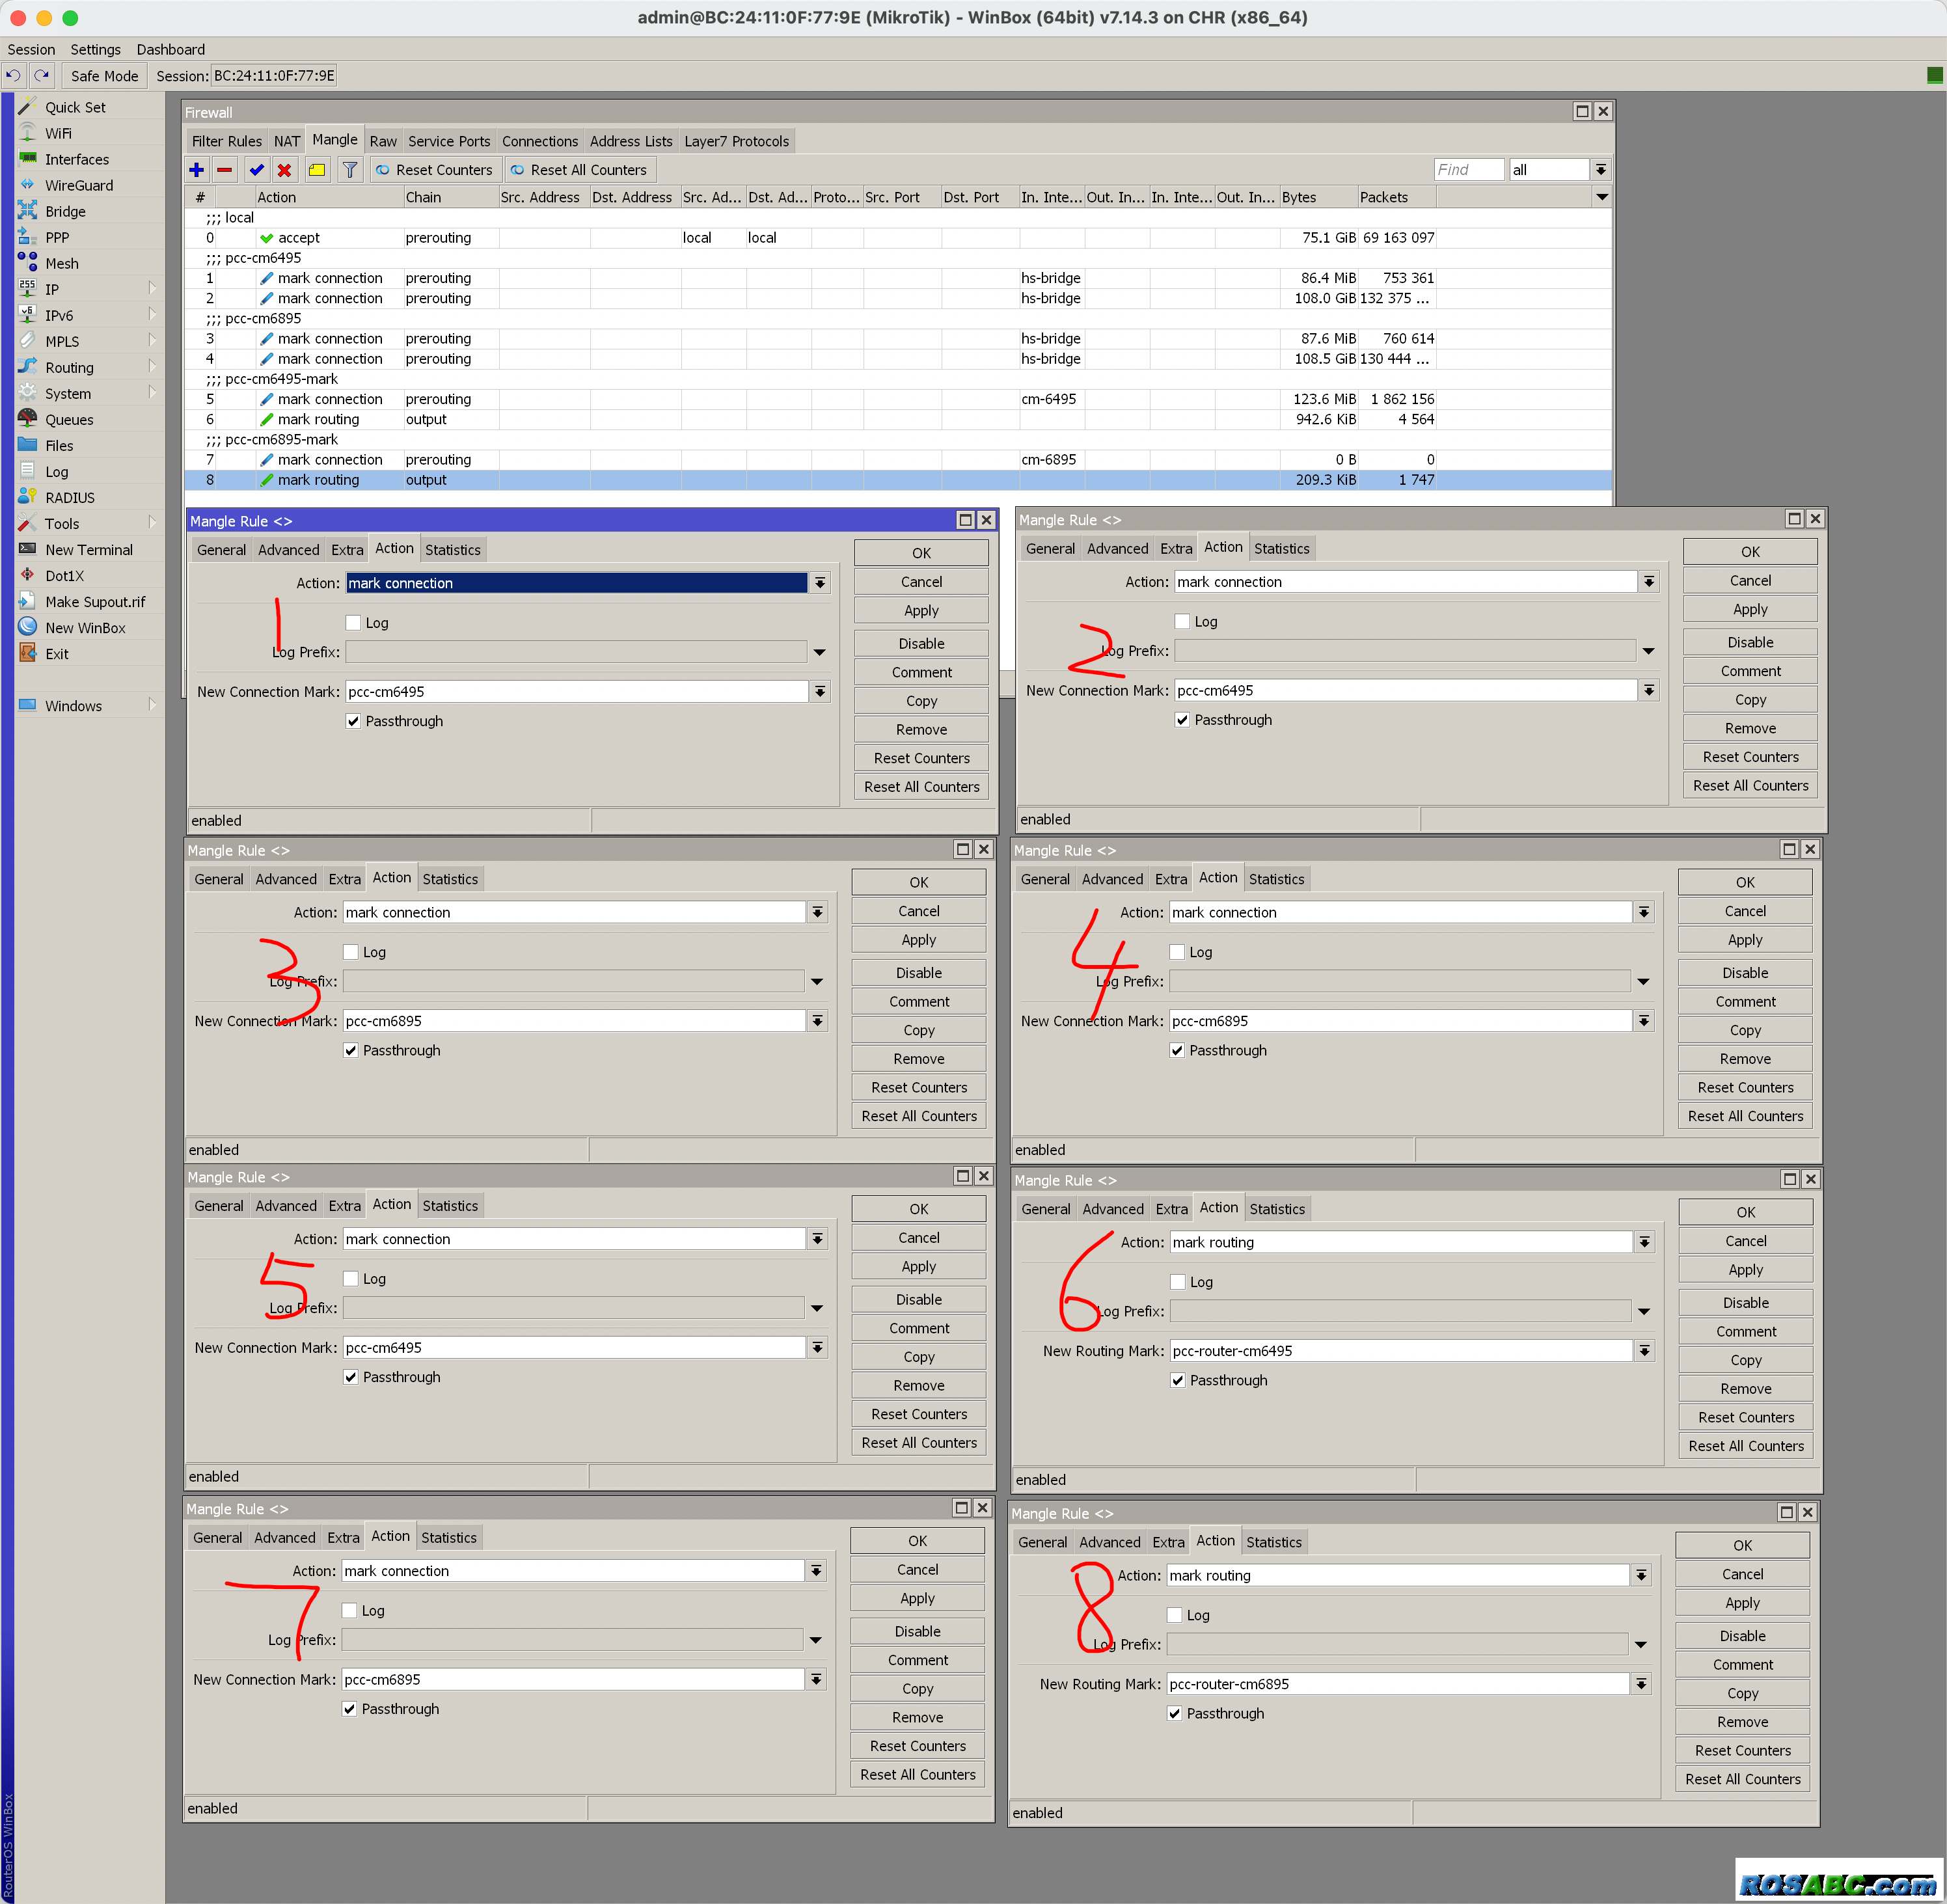
Task: Switch to Address Lists tab
Action: 631,141
